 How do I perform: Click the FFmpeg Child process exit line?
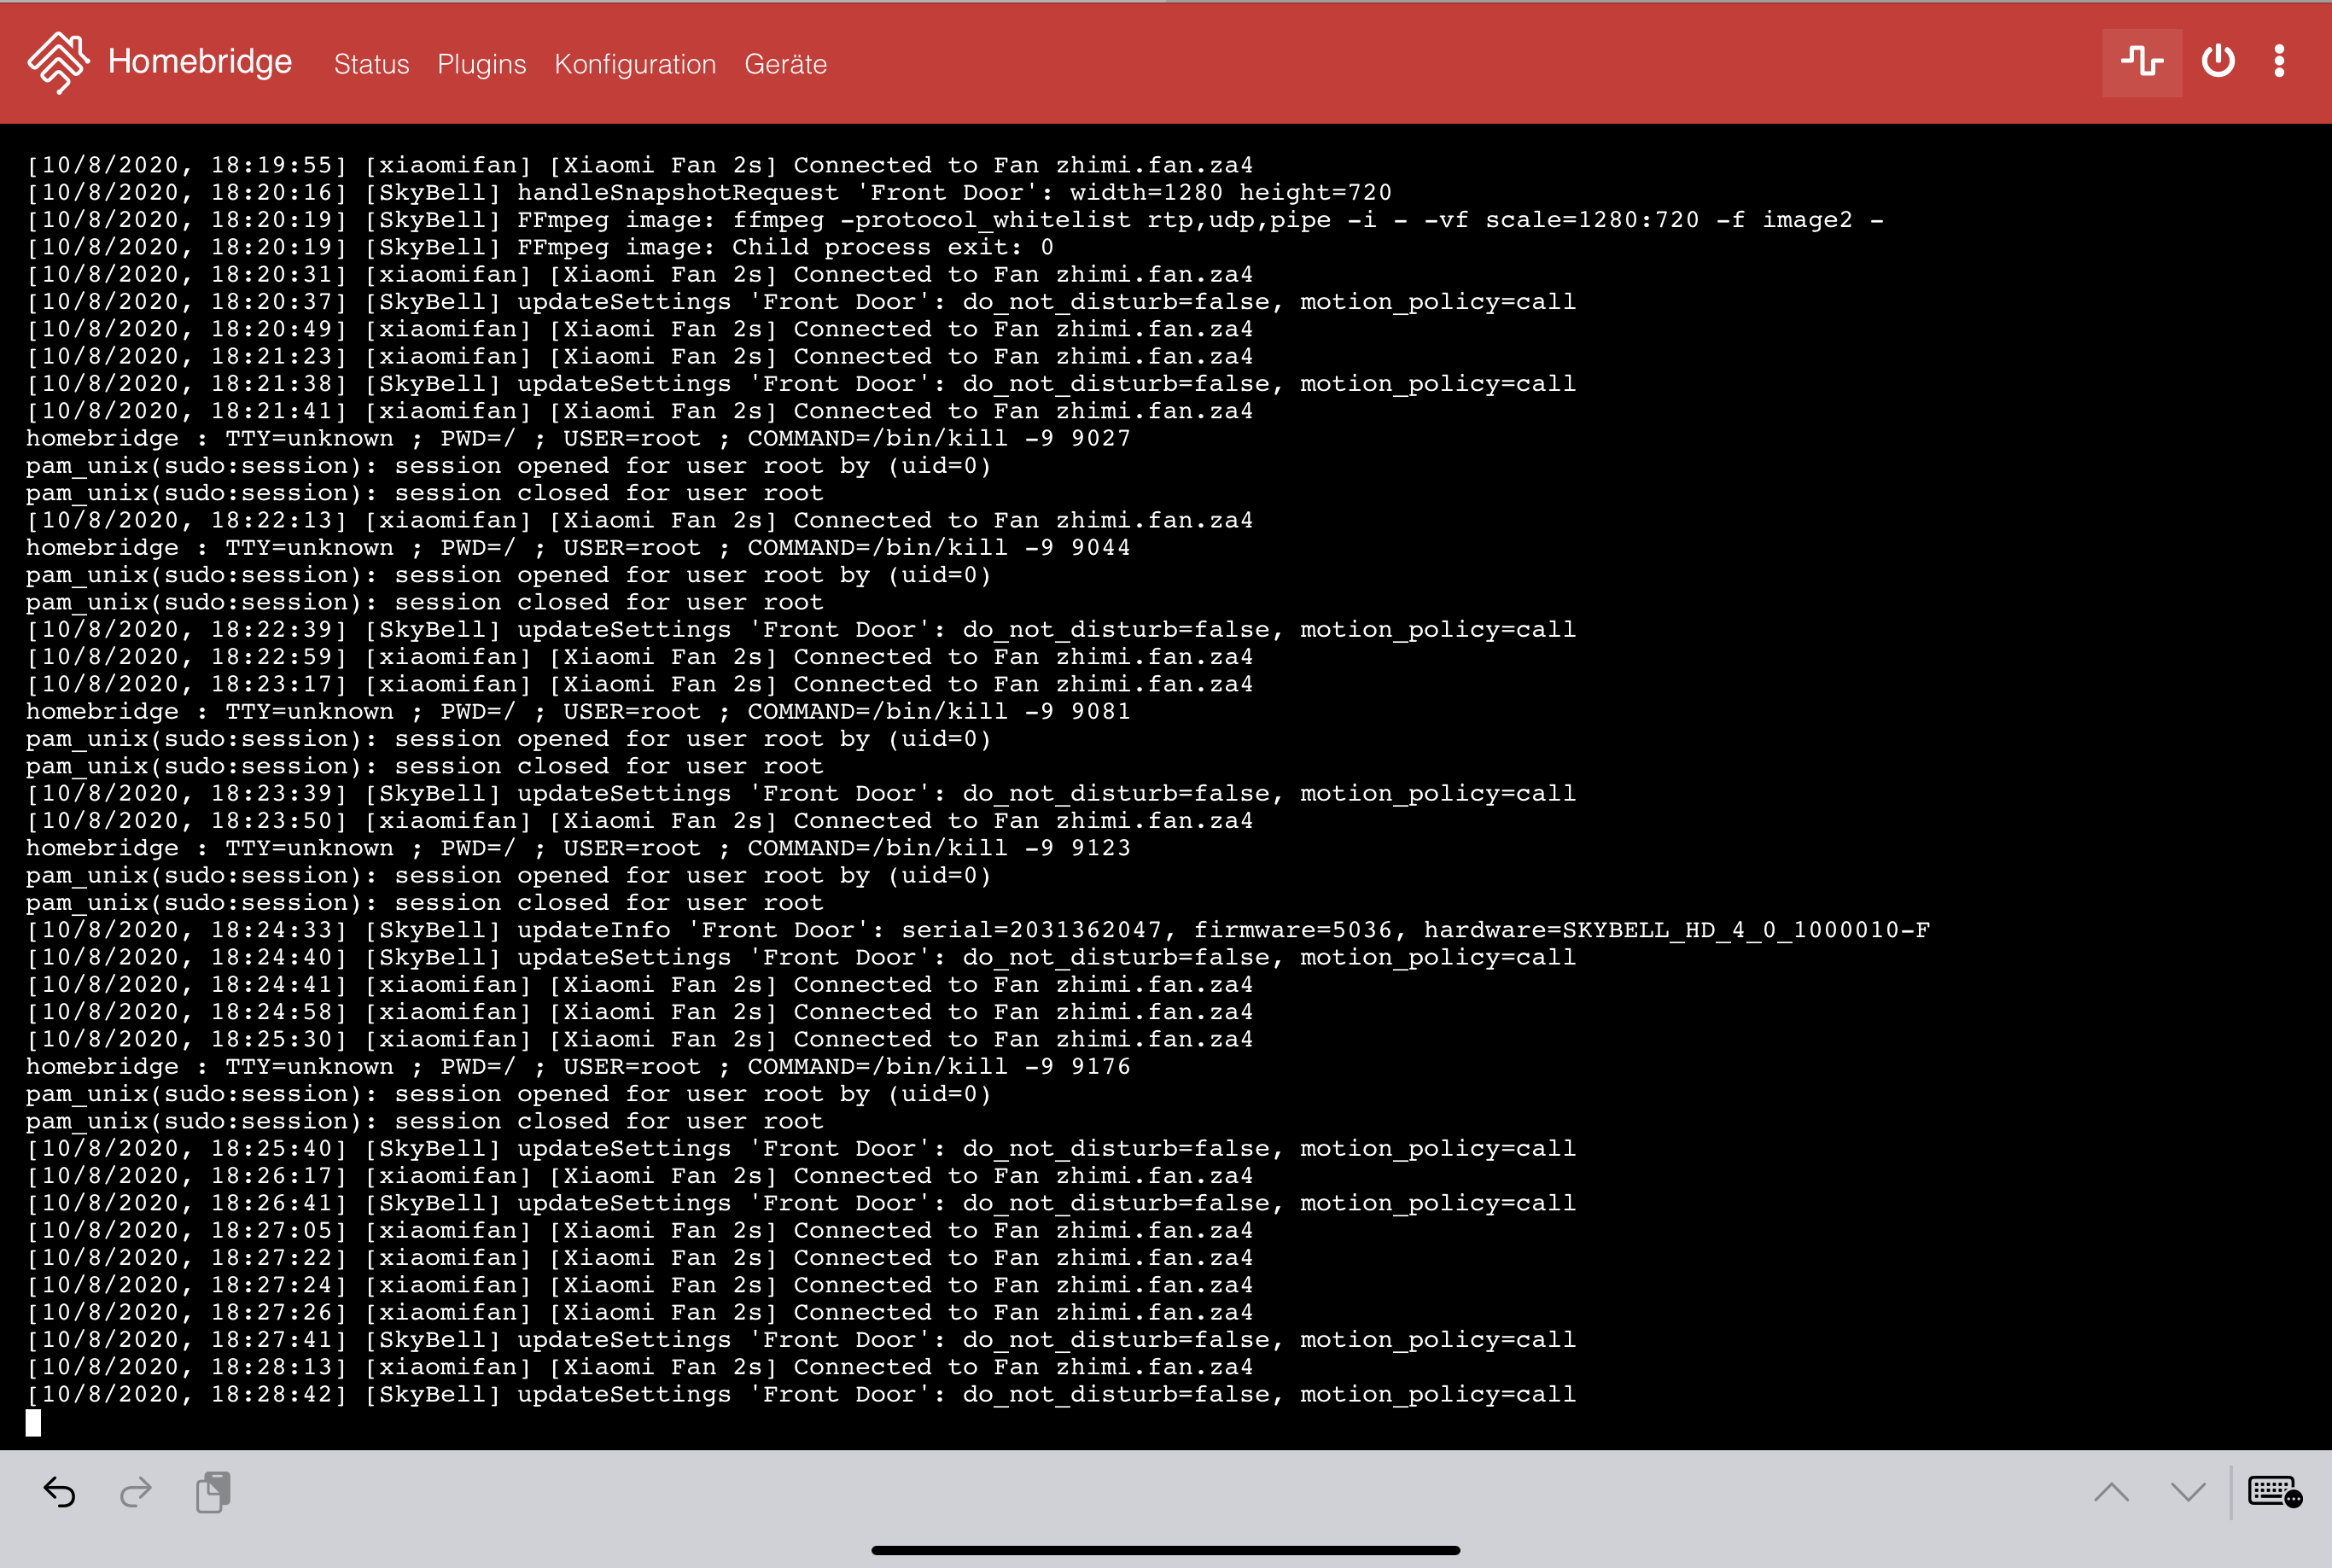point(540,247)
